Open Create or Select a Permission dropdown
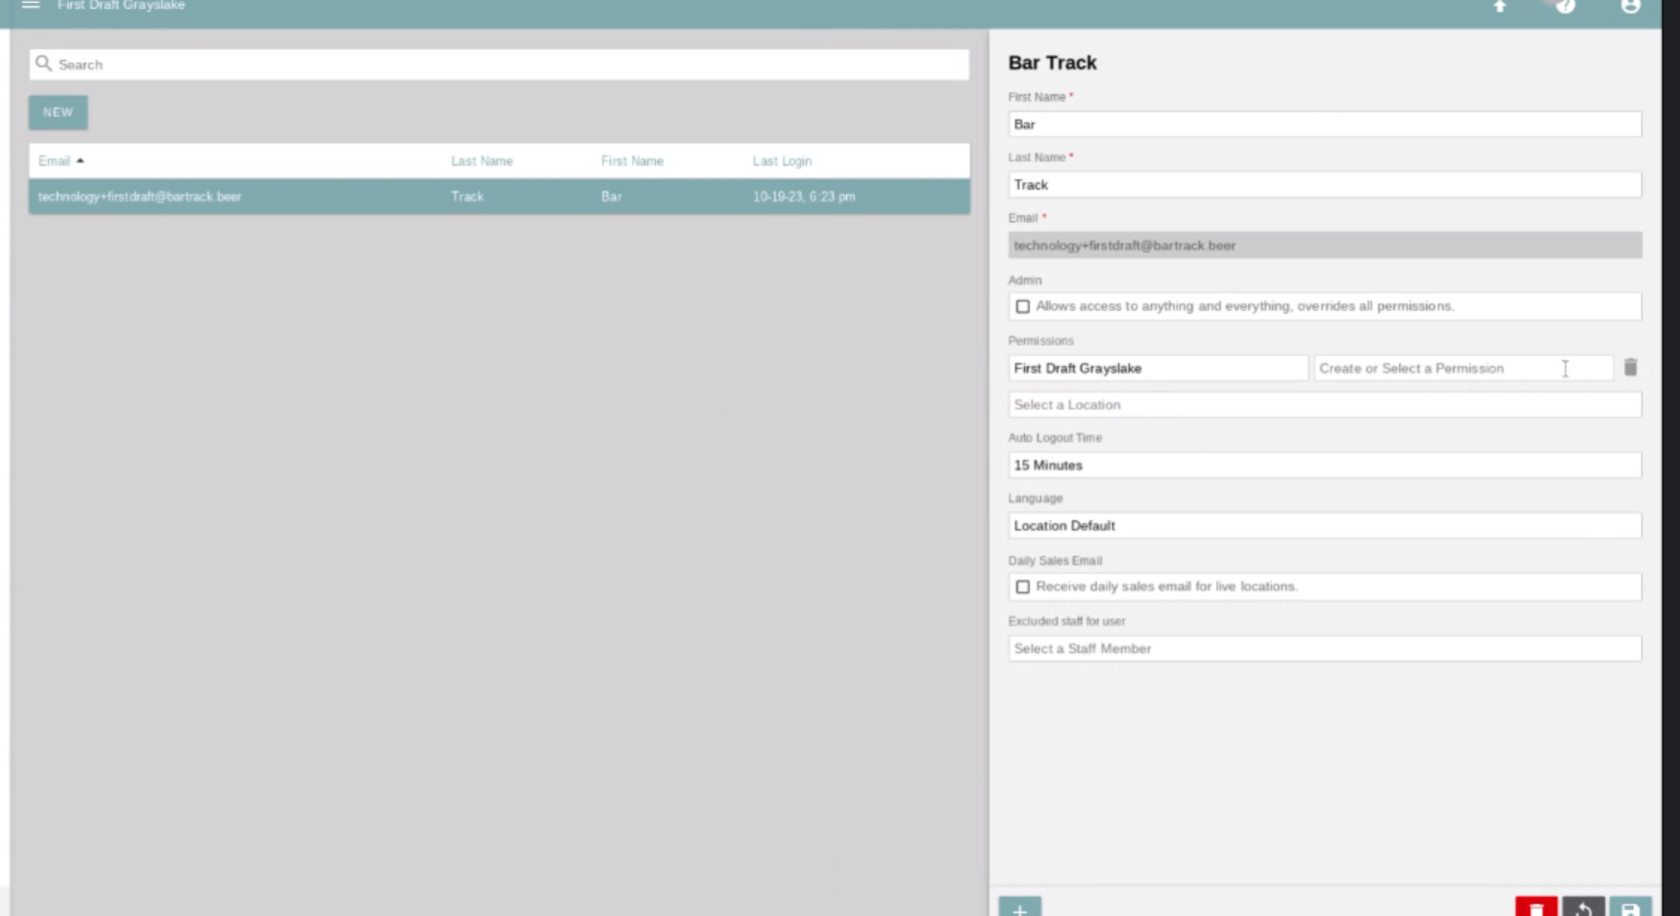Image resolution: width=1680 pixels, height=916 pixels. point(1463,368)
